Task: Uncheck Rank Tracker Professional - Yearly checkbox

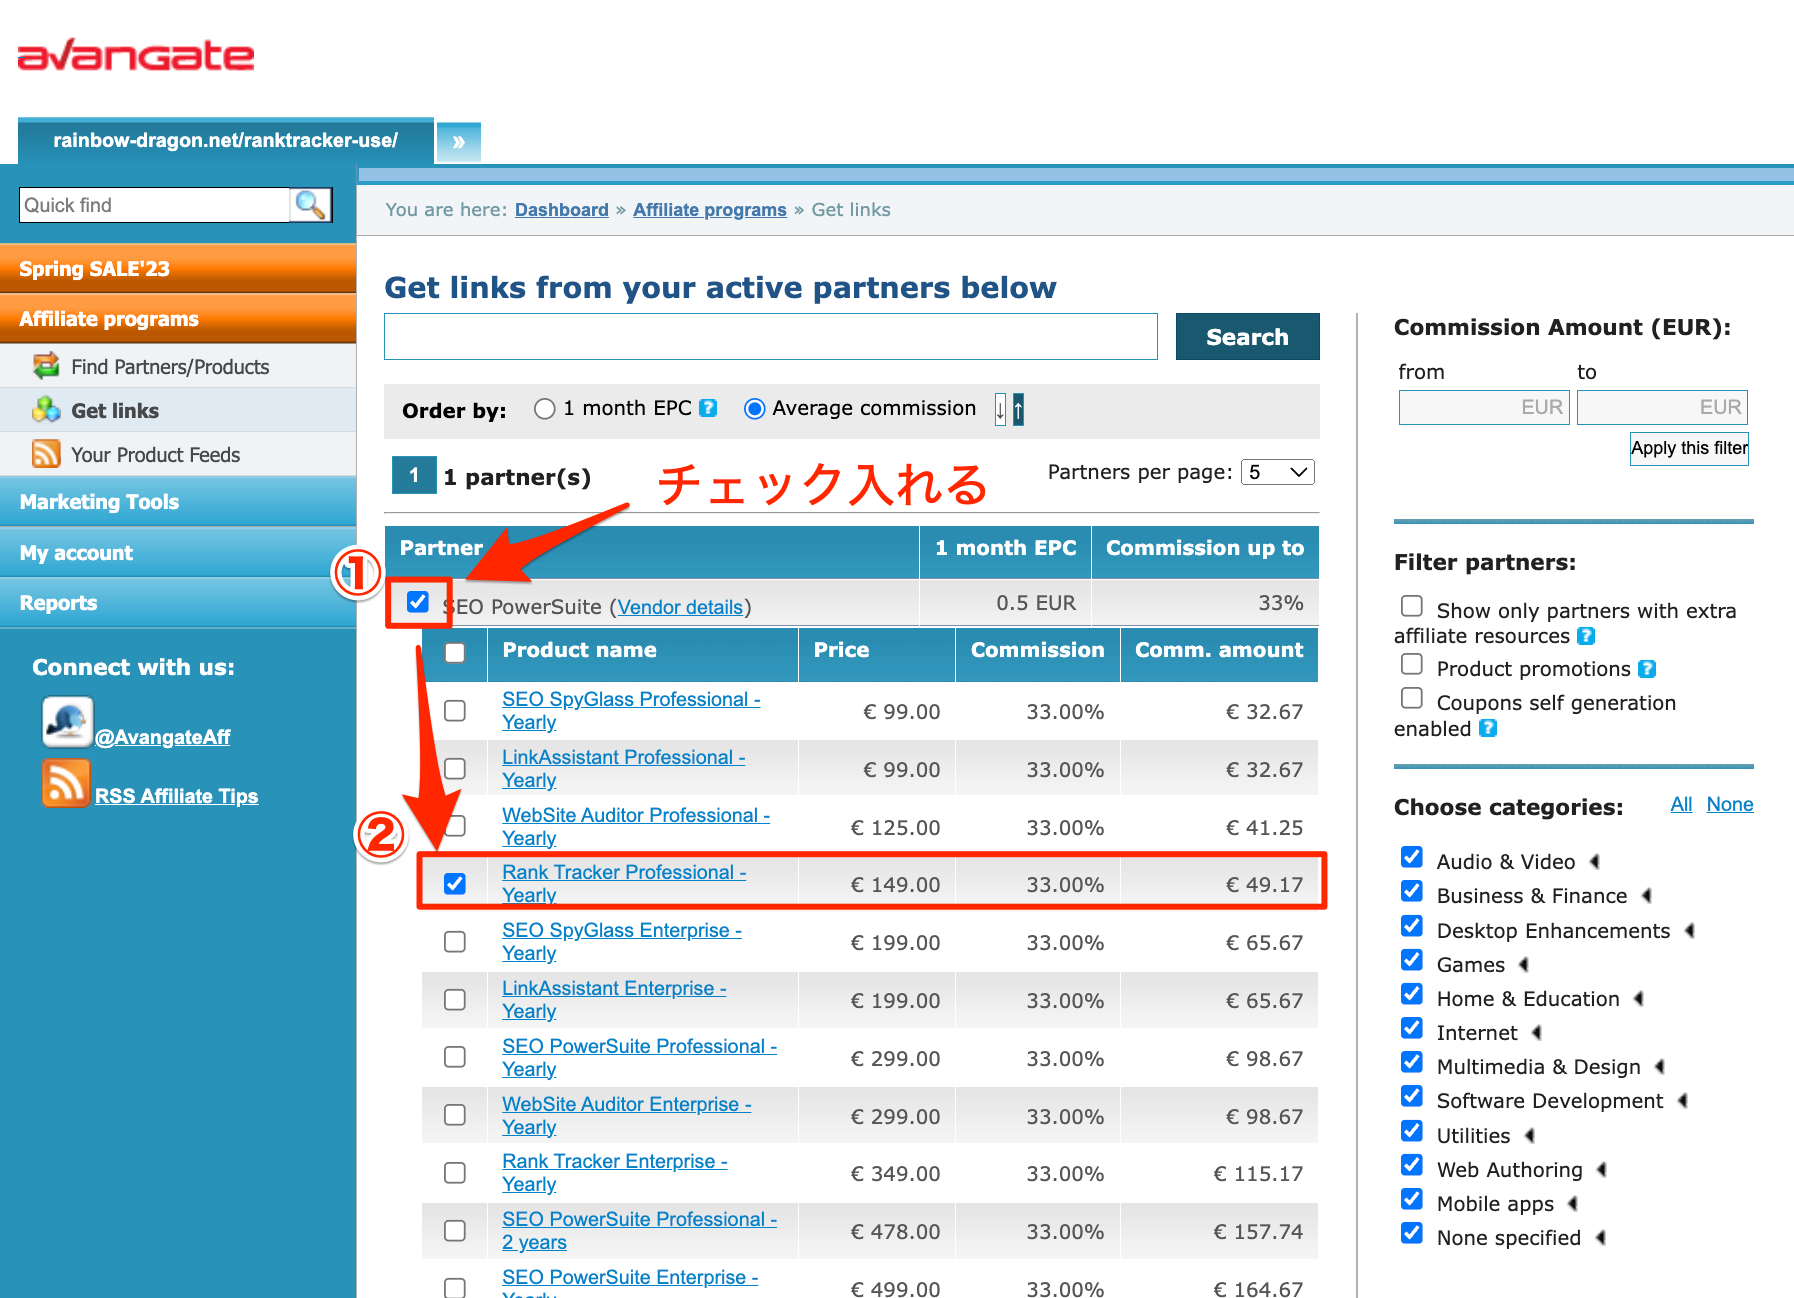Action: click(455, 884)
